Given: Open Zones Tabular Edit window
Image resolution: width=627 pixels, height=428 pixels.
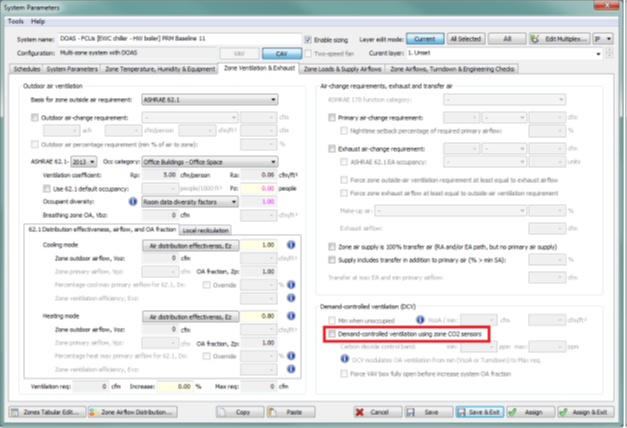Looking at the screenshot, I should click(45, 411).
